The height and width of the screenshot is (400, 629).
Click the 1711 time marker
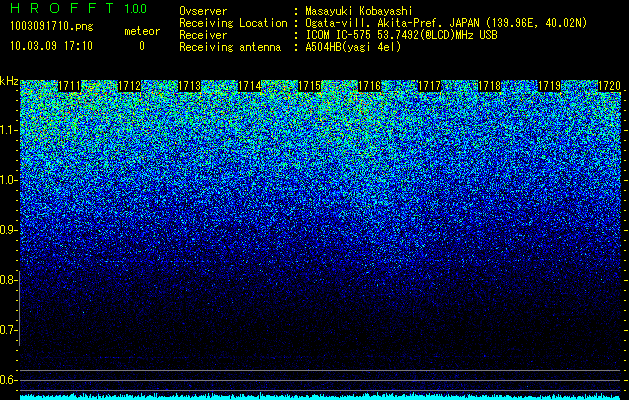pos(70,86)
